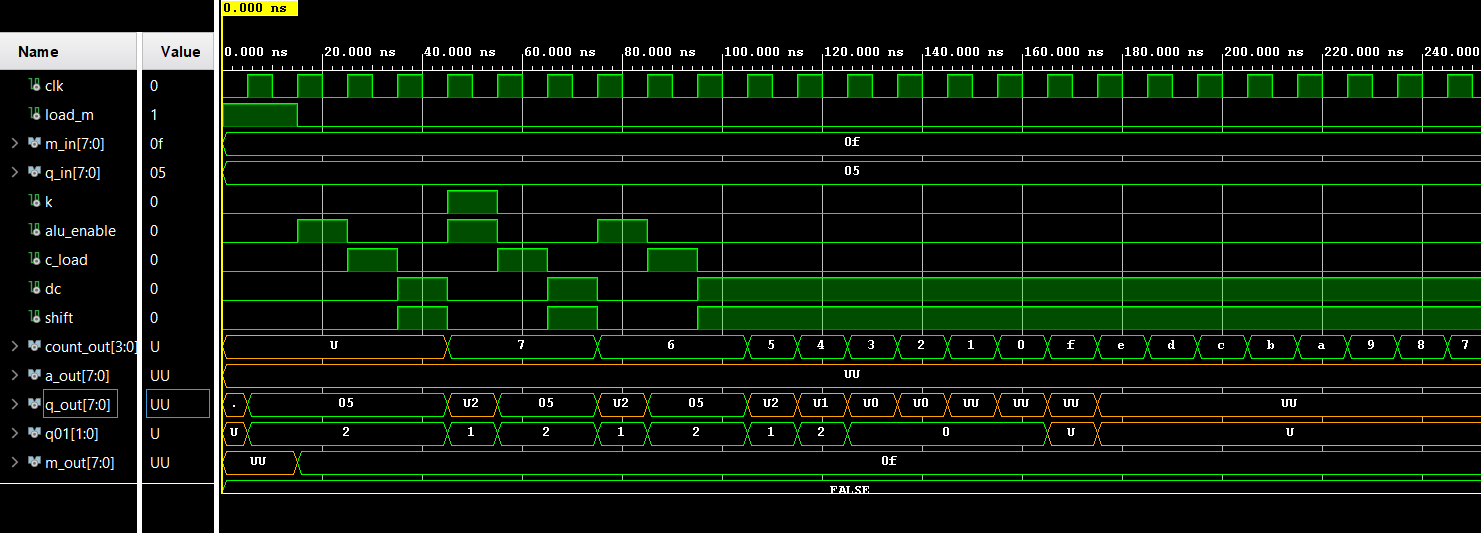Image resolution: width=1481 pixels, height=533 pixels.
Task: Select the q01[1:0] signal name
Action: 72,434
